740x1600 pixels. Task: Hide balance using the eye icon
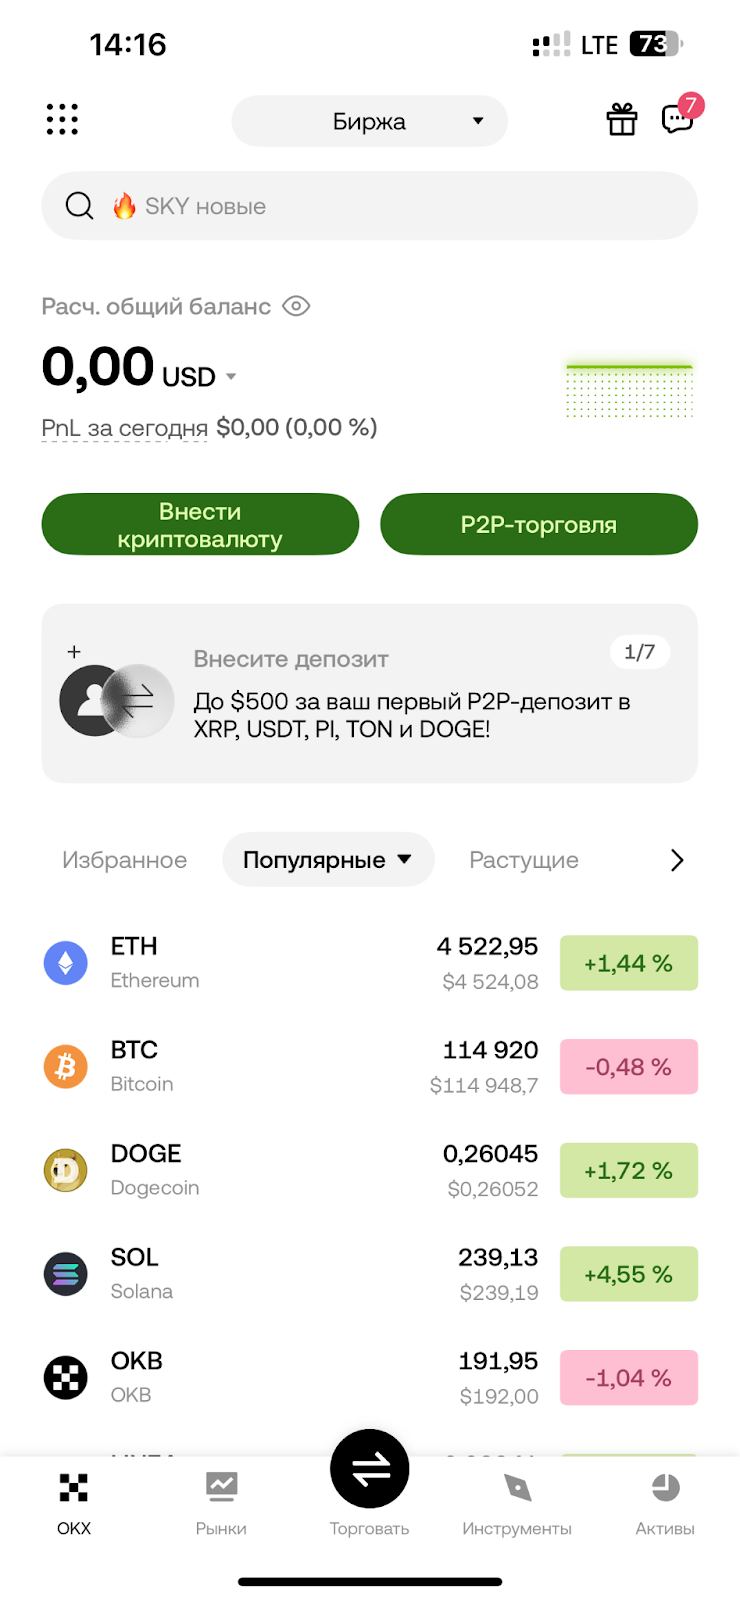pyautogui.click(x=296, y=306)
